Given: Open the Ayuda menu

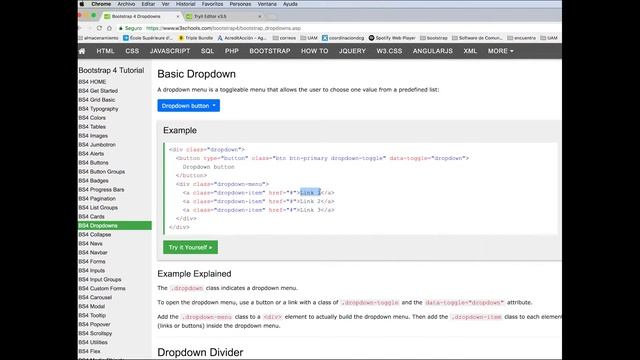Looking at the screenshot, I should click(290, 4).
